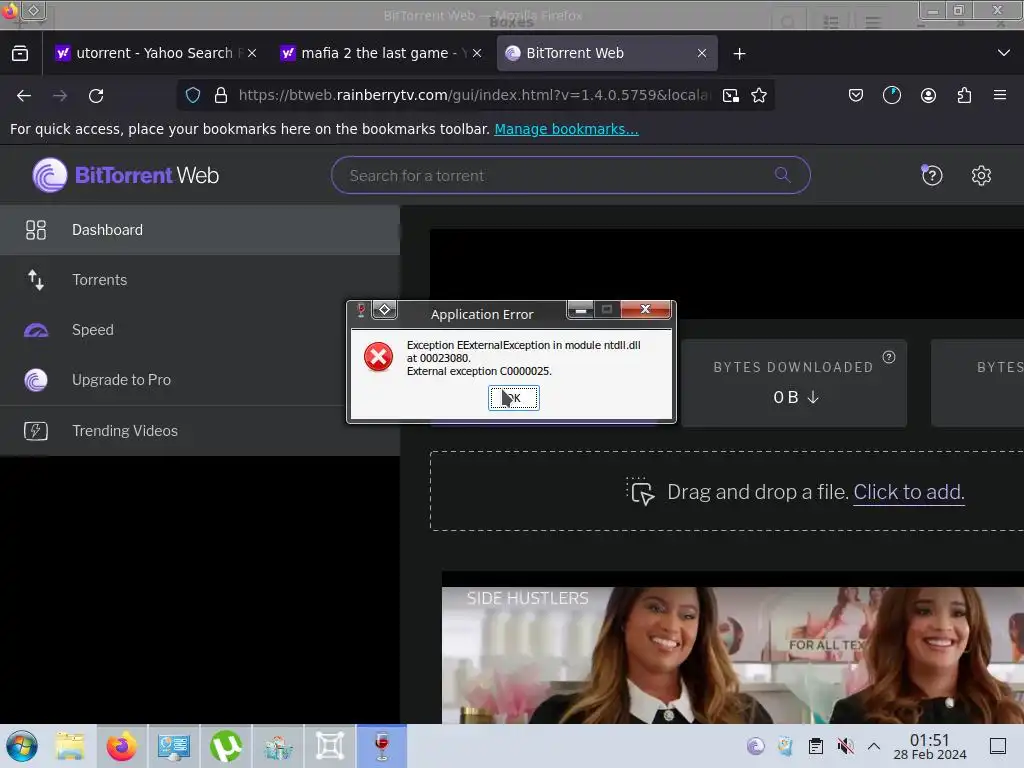Go back in Firefox
The image size is (1024, 768).
tap(24, 95)
